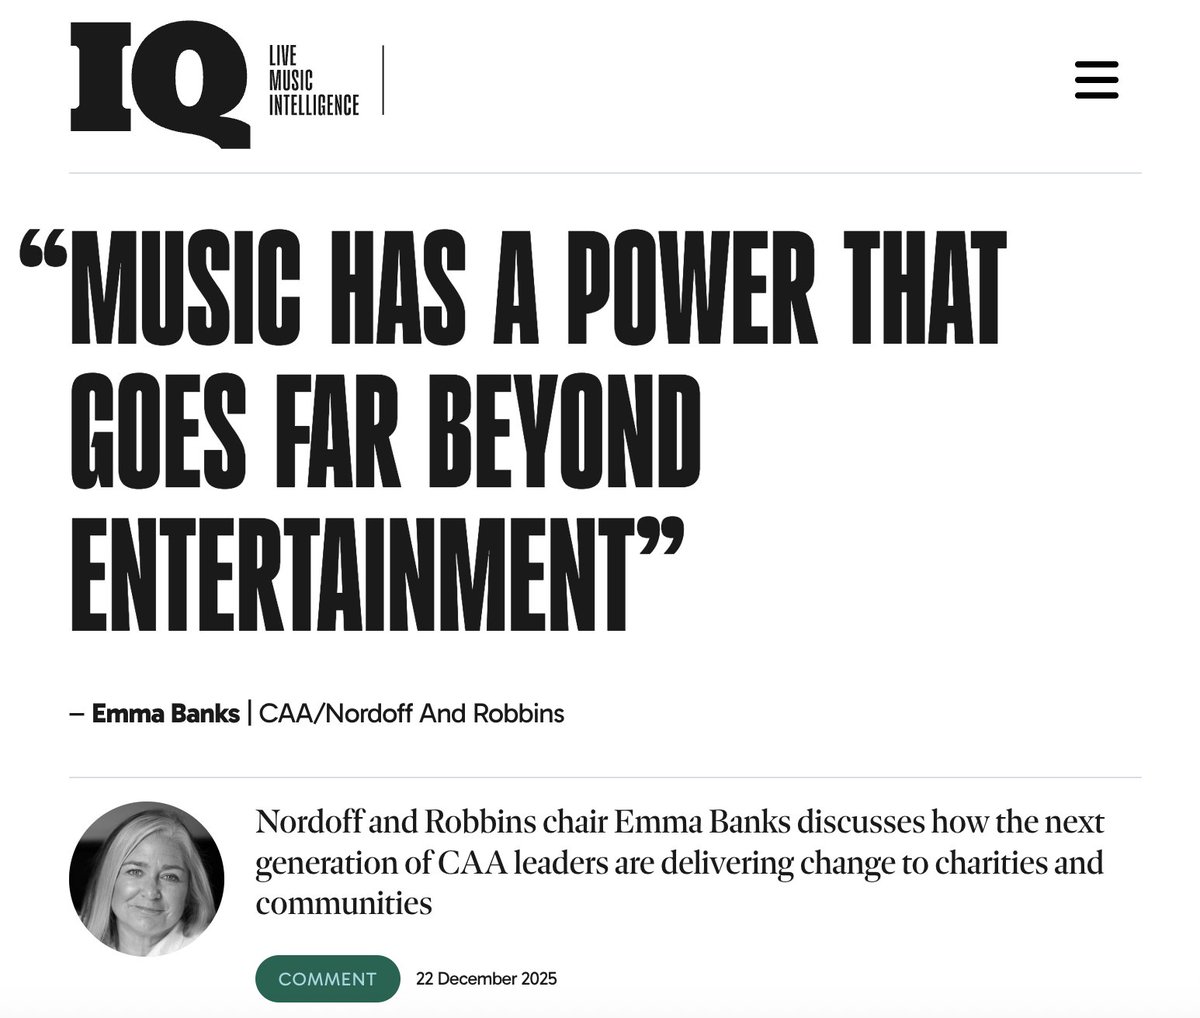Click the Live Music Intelligence tagline
This screenshot has height=1018, width=1200.
[313, 80]
